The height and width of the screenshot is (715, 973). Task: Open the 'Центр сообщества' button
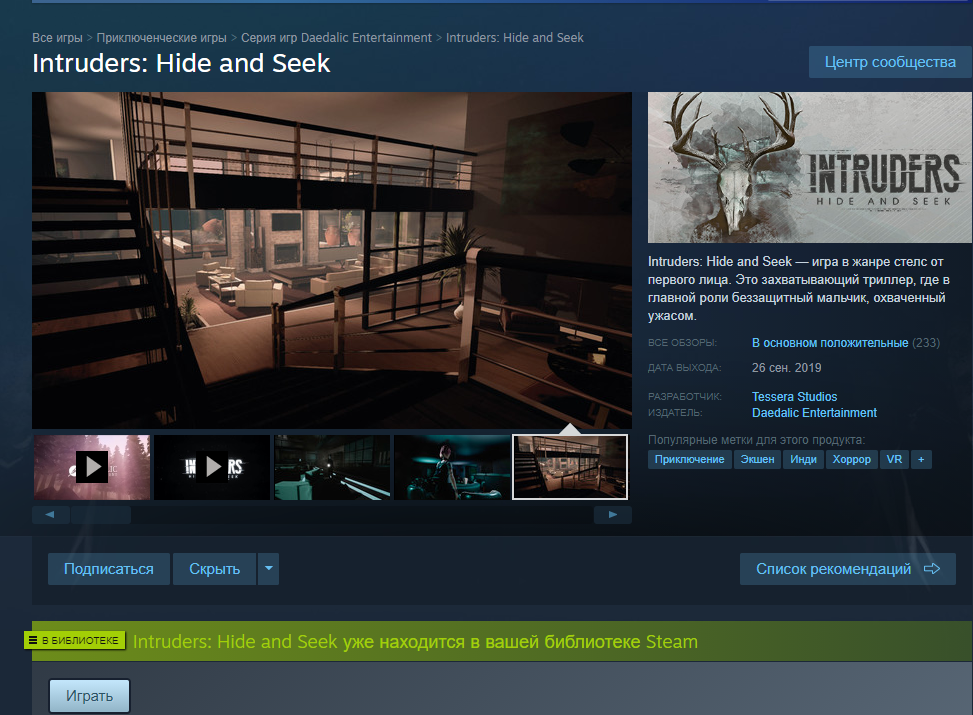point(890,62)
